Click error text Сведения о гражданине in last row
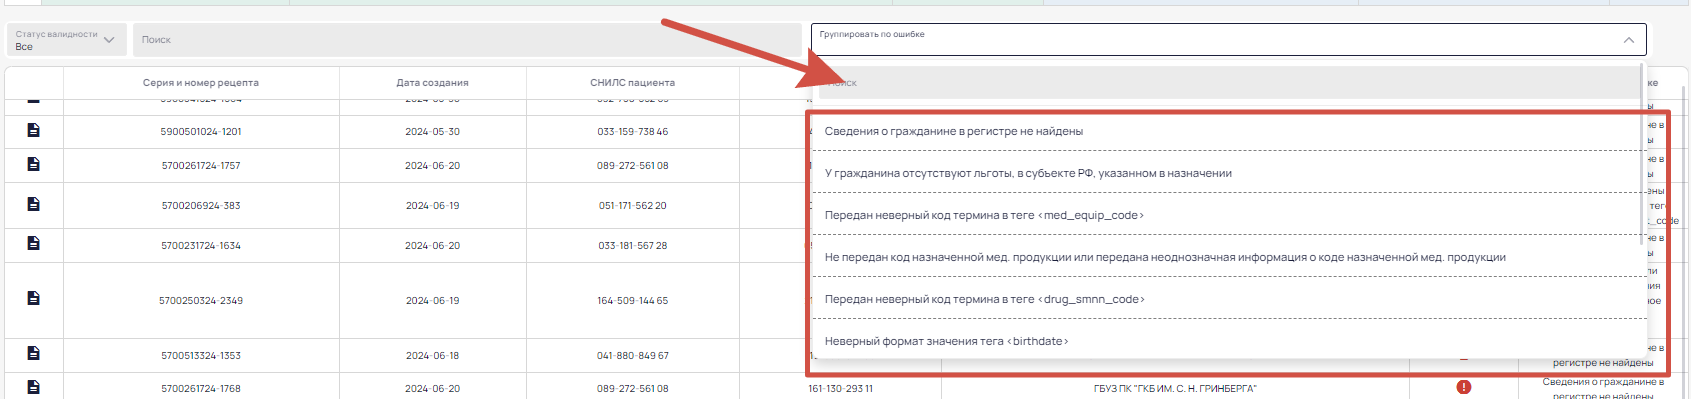1691x399 pixels. pyautogui.click(x=1603, y=389)
